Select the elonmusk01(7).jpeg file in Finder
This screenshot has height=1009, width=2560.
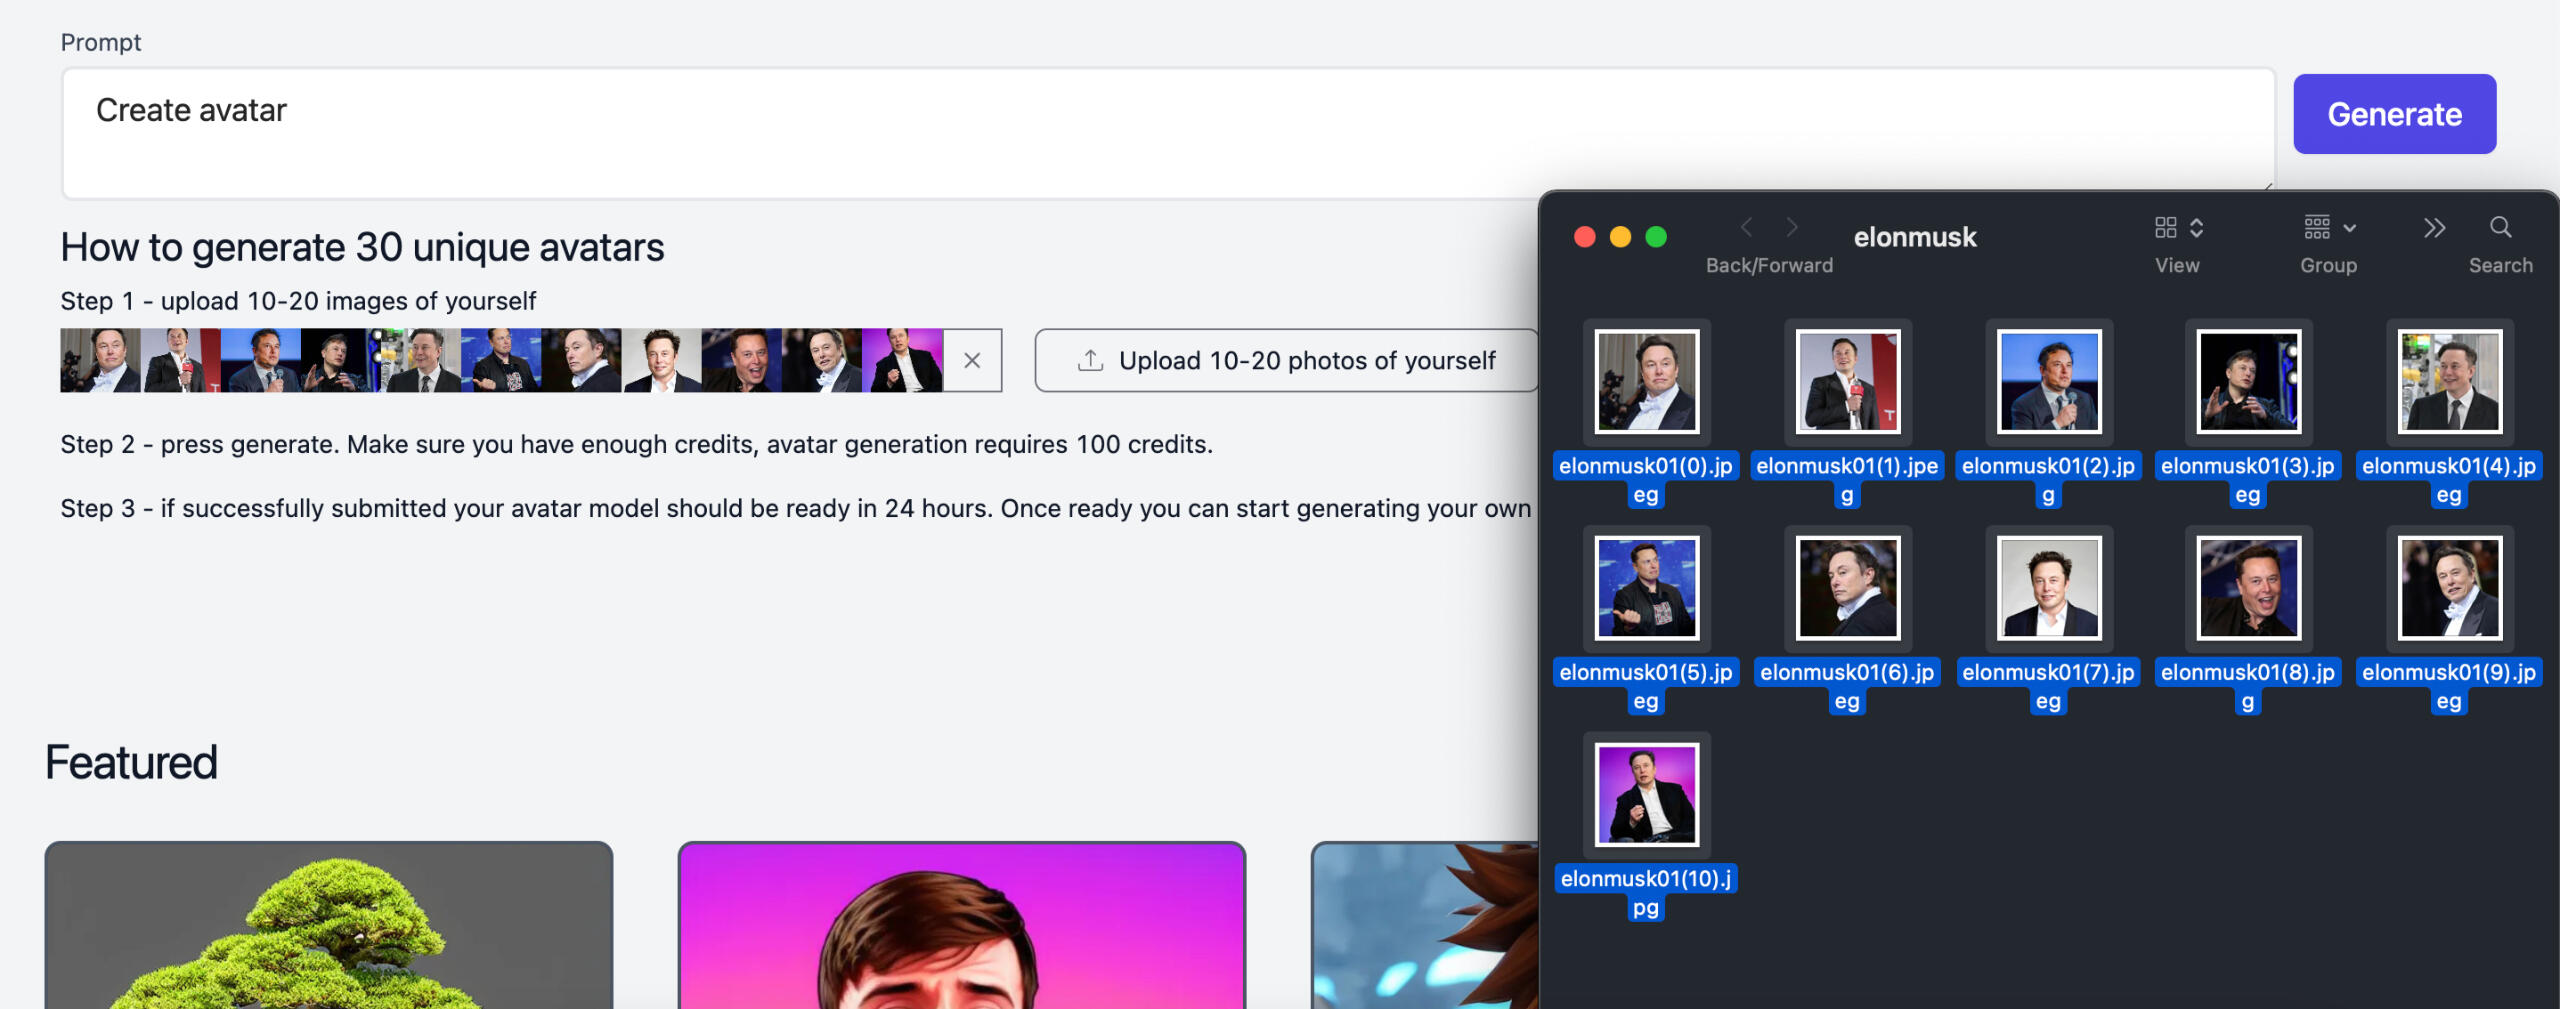2048,588
